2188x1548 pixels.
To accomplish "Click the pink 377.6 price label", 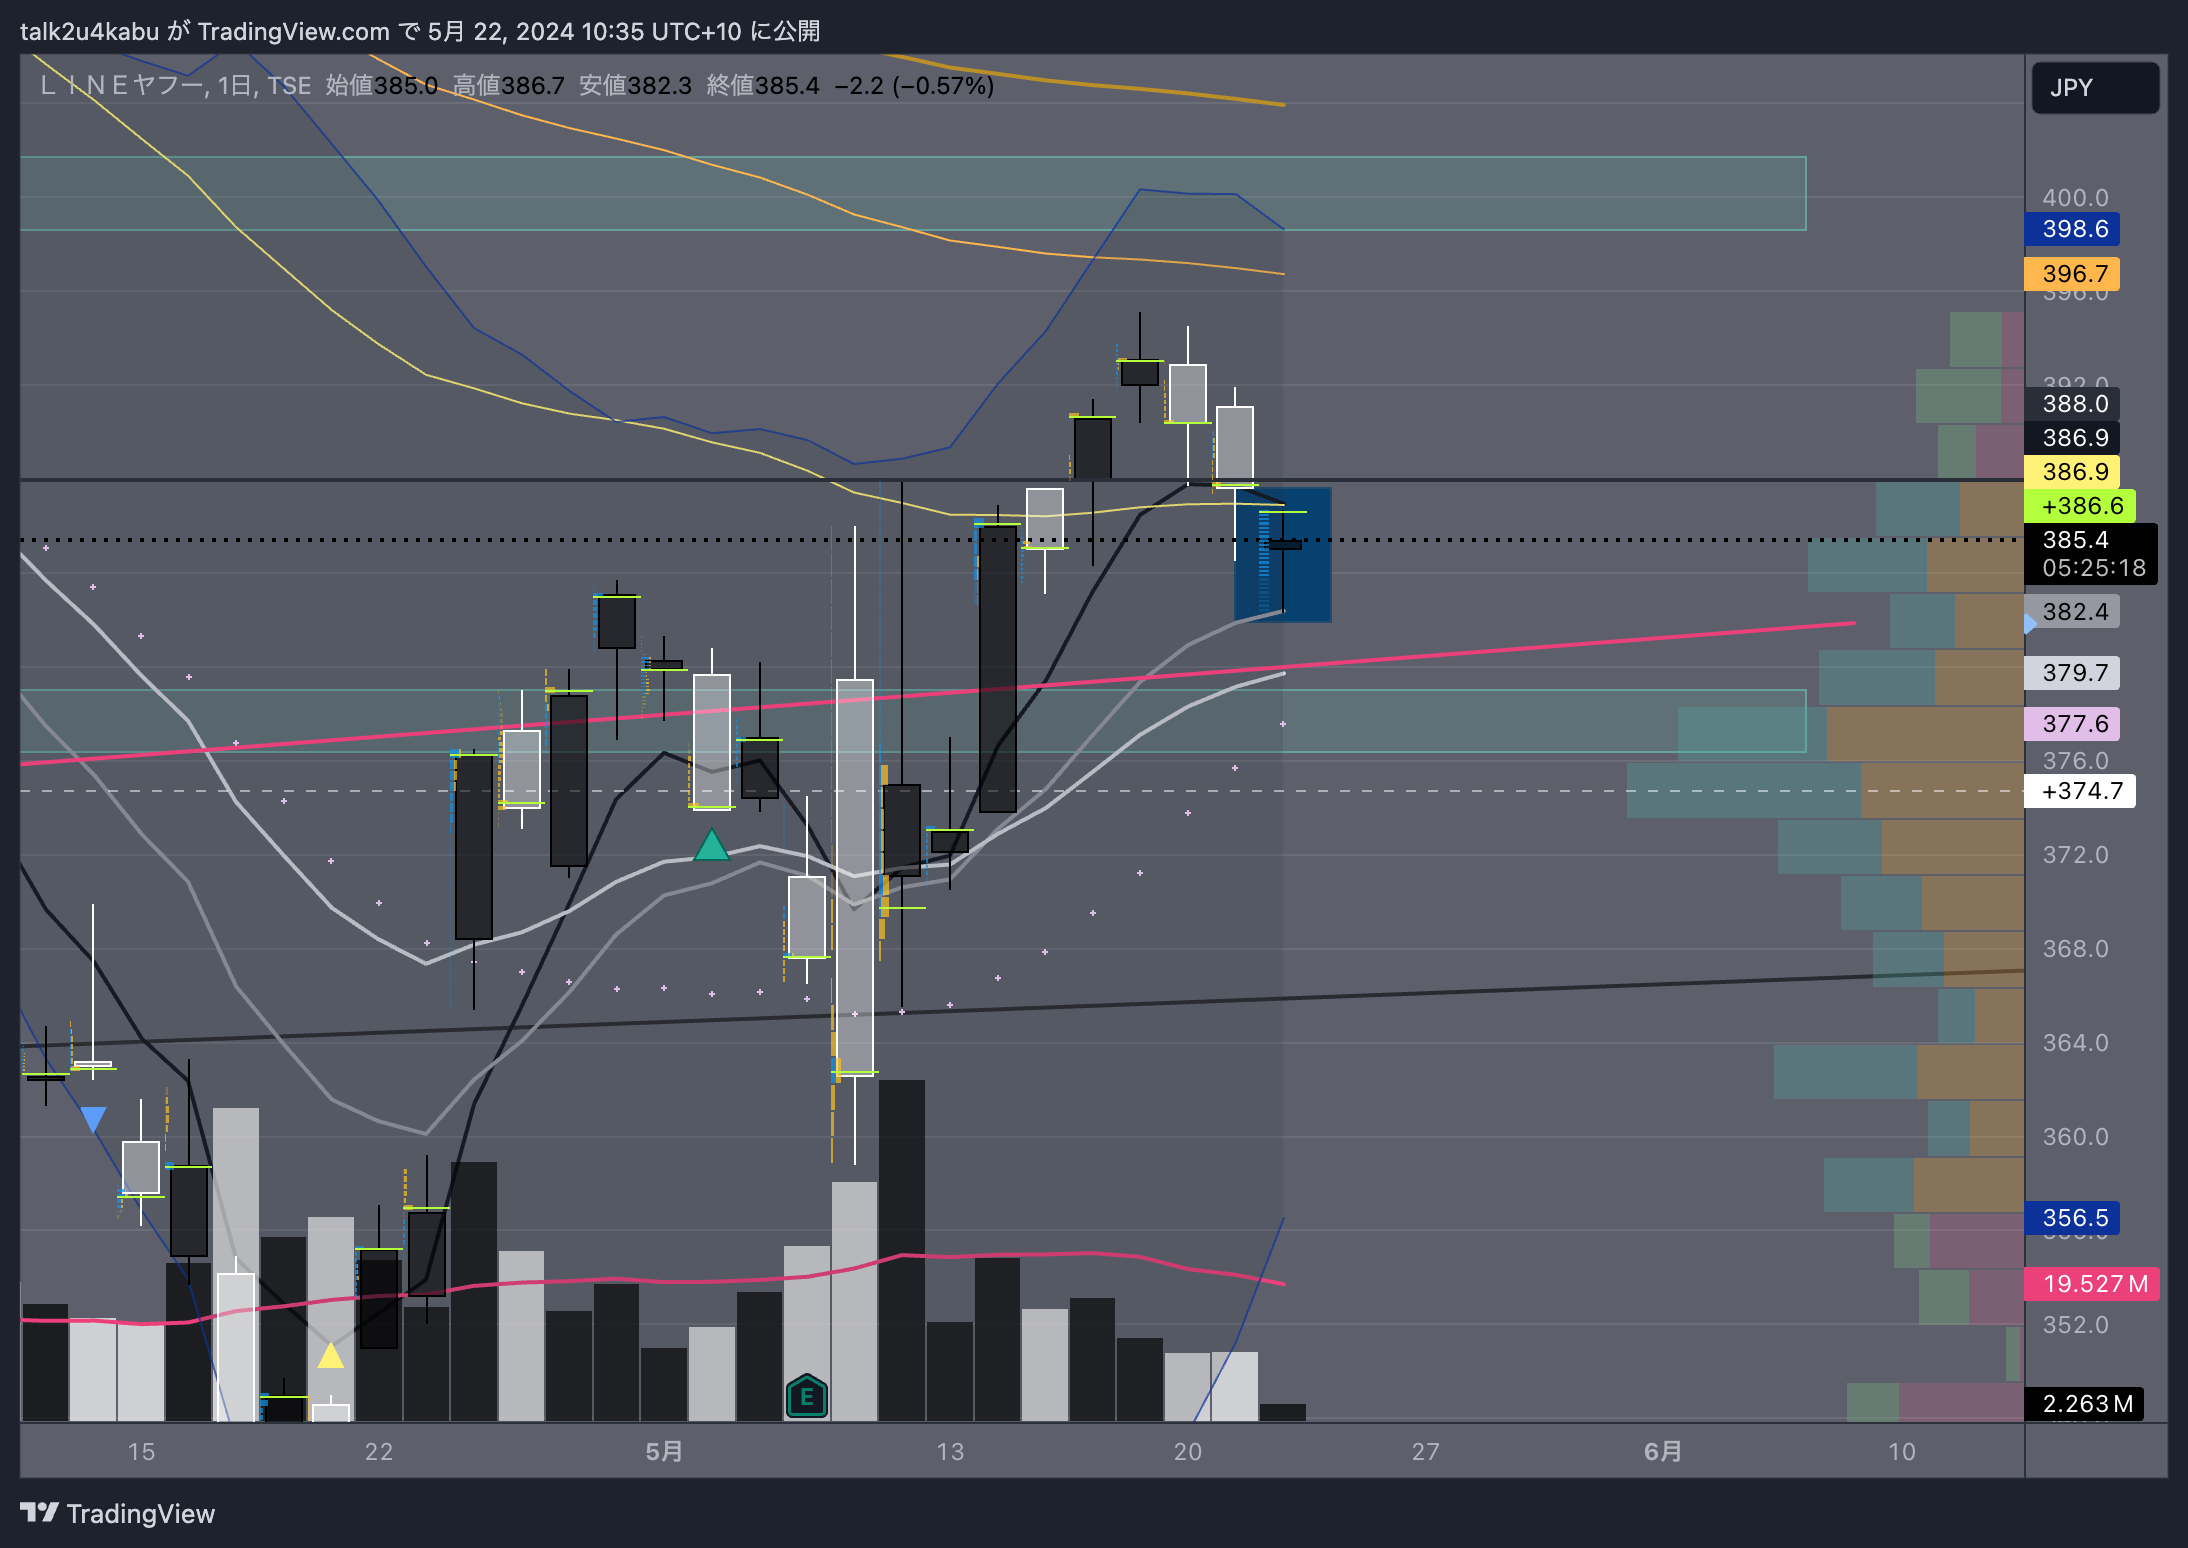I will (x=2072, y=724).
